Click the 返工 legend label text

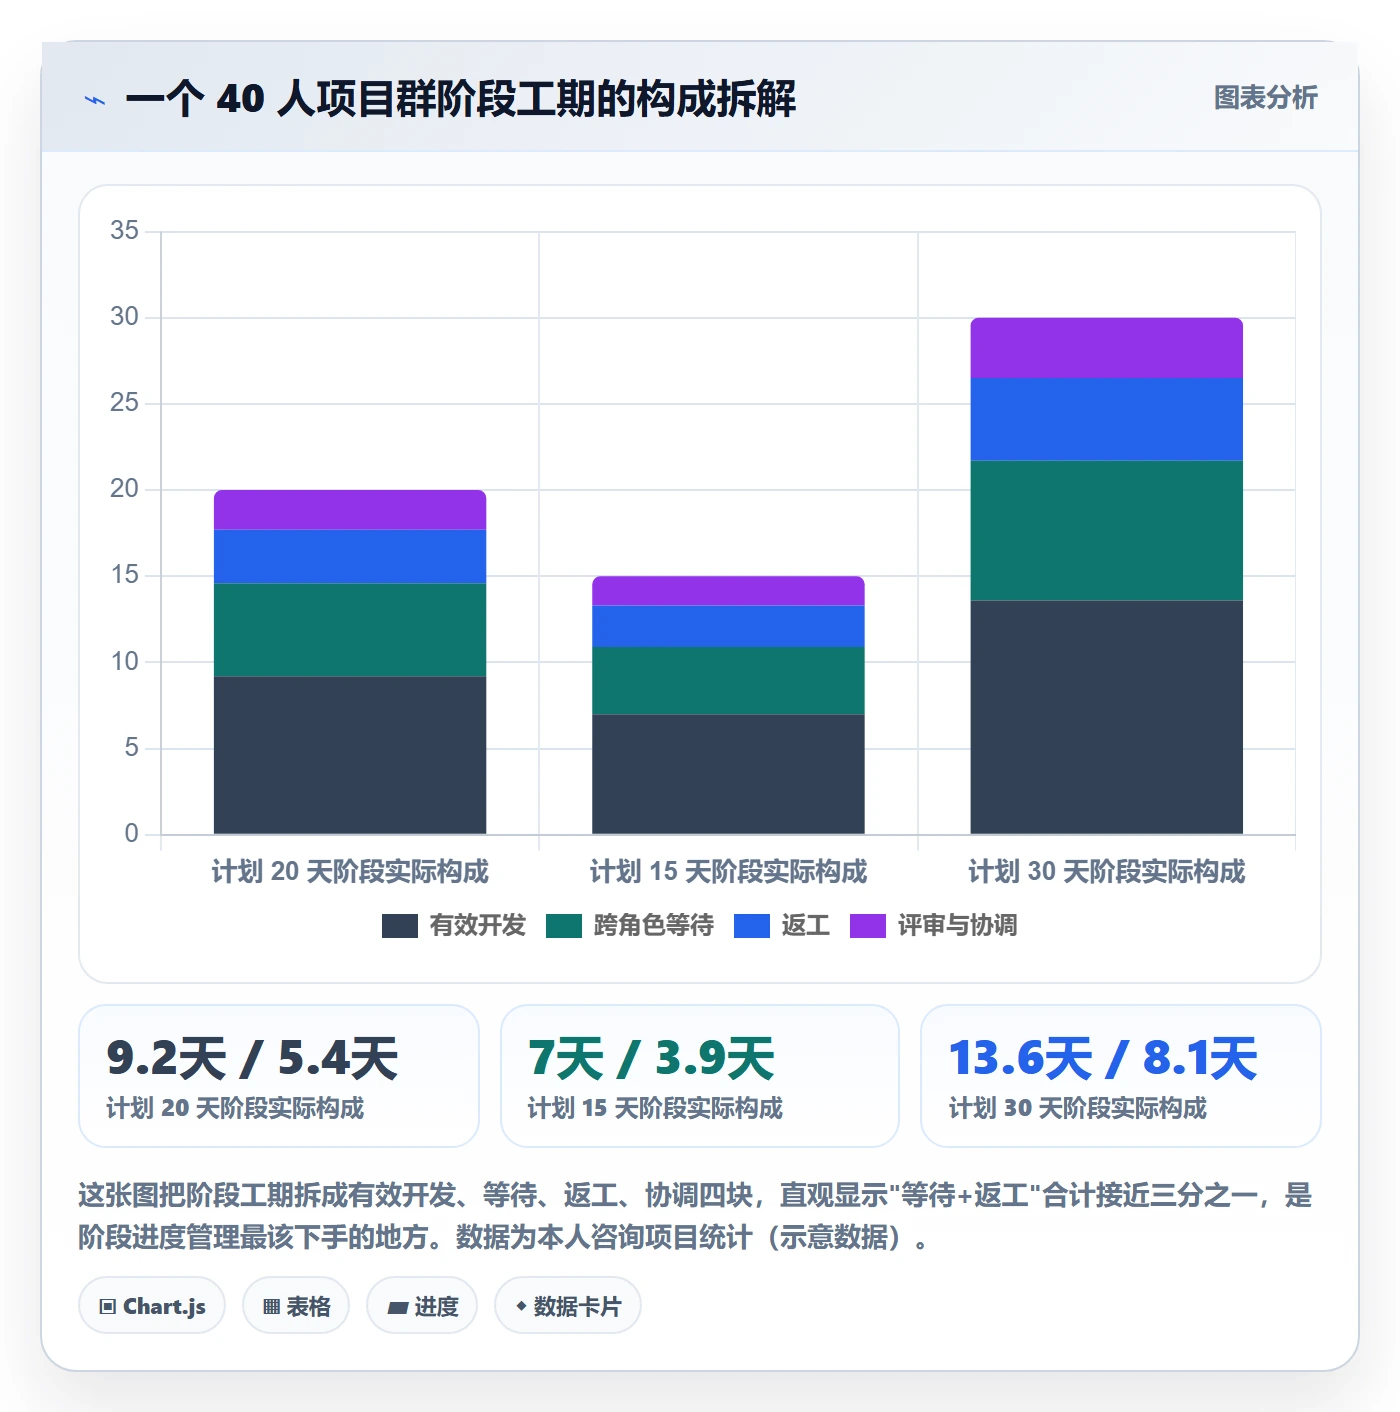coord(806,926)
